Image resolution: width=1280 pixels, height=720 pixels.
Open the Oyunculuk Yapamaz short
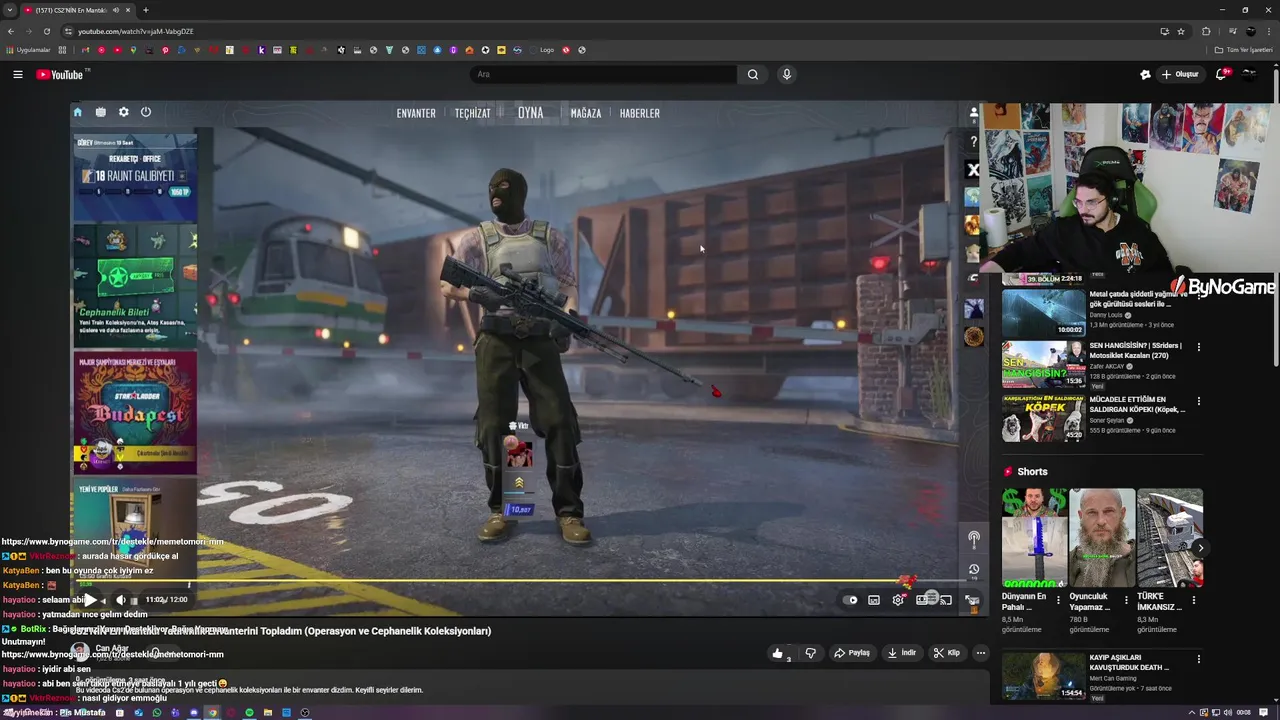tap(1102, 537)
